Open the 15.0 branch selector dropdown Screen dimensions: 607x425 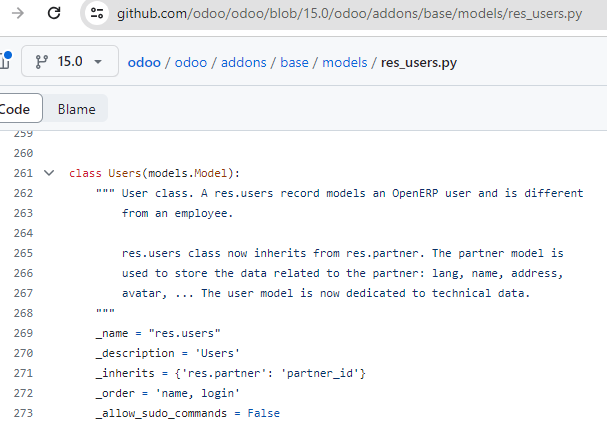tap(70, 61)
